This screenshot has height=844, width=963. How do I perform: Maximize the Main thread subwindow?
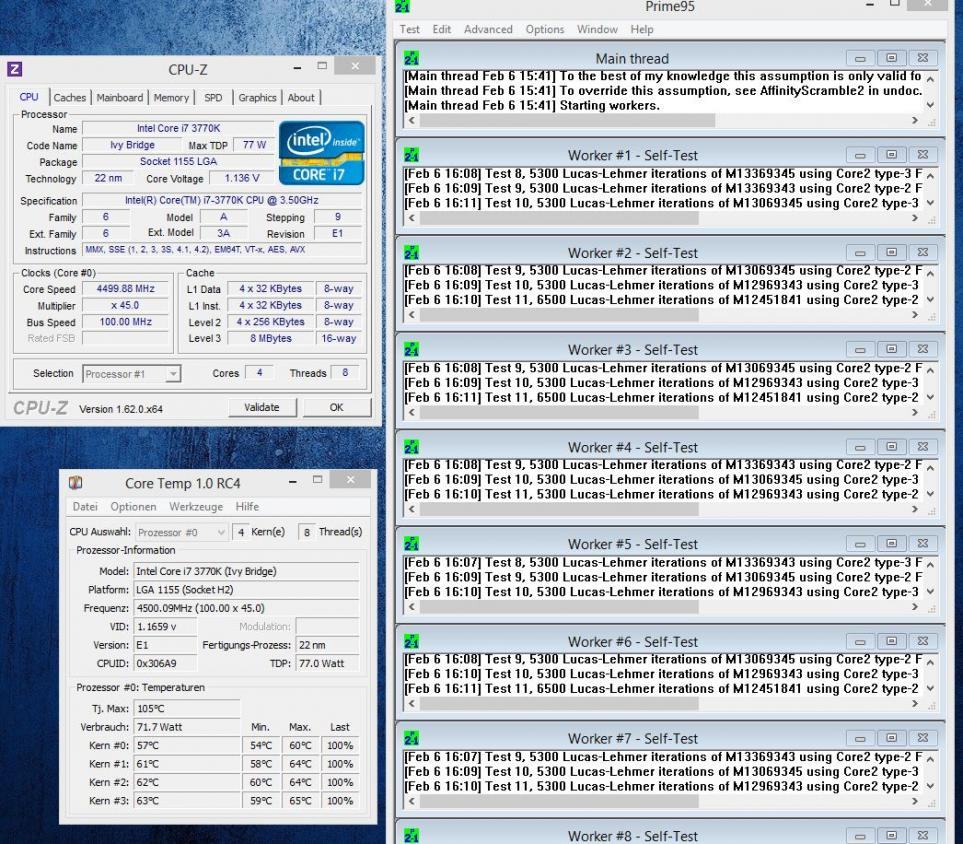pos(891,58)
